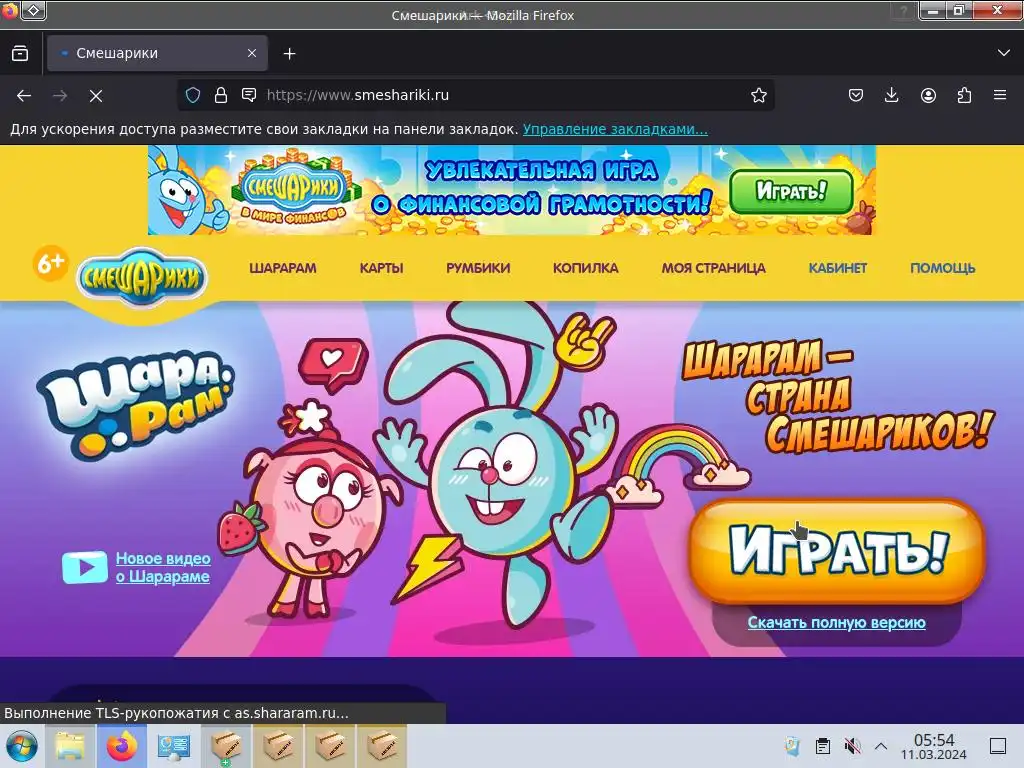
Task: Stop loading the page
Action: click(96, 96)
